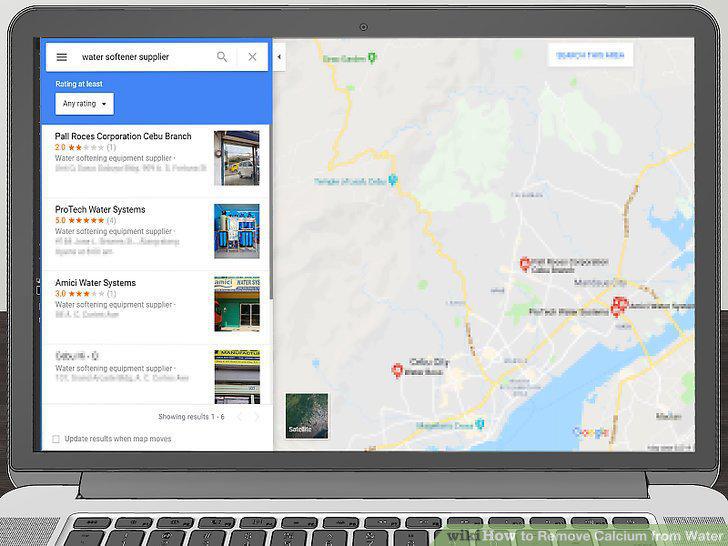Click 'Search this area' button on map
Screen dimensions: 728x546
coord(590,55)
